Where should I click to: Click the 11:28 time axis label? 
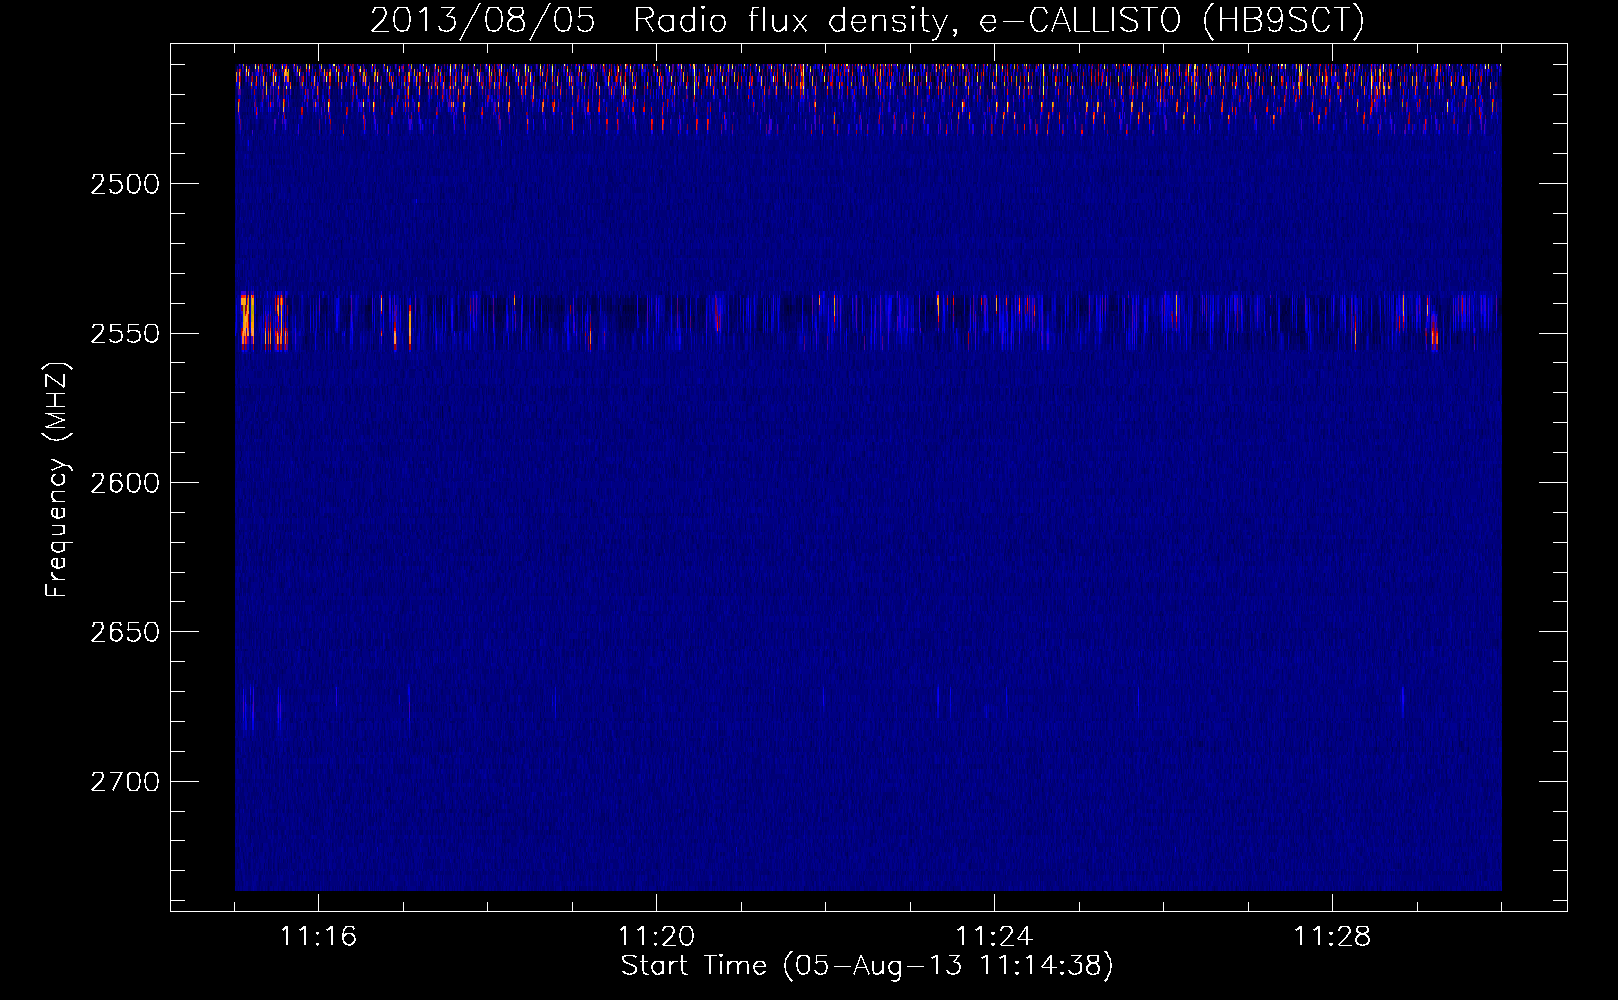click(x=1332, y=937)
